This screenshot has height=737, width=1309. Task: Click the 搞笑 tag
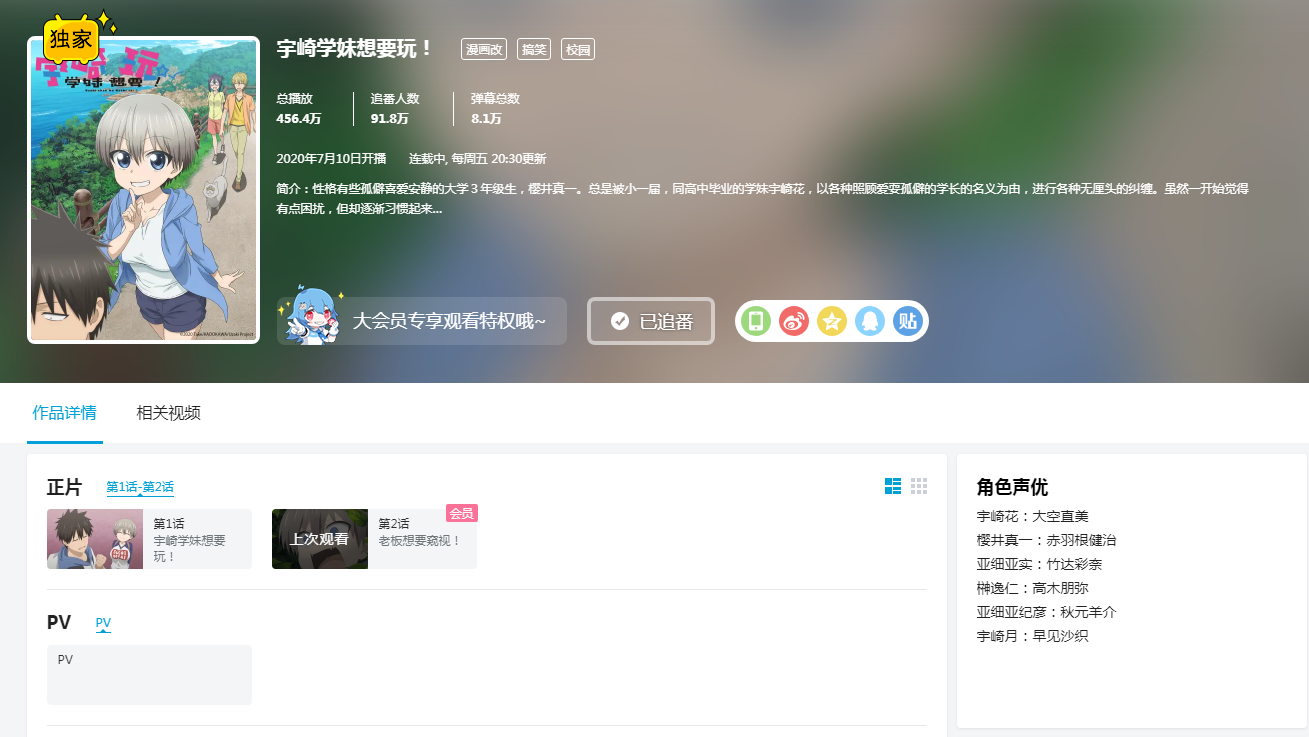click(534, 49)
